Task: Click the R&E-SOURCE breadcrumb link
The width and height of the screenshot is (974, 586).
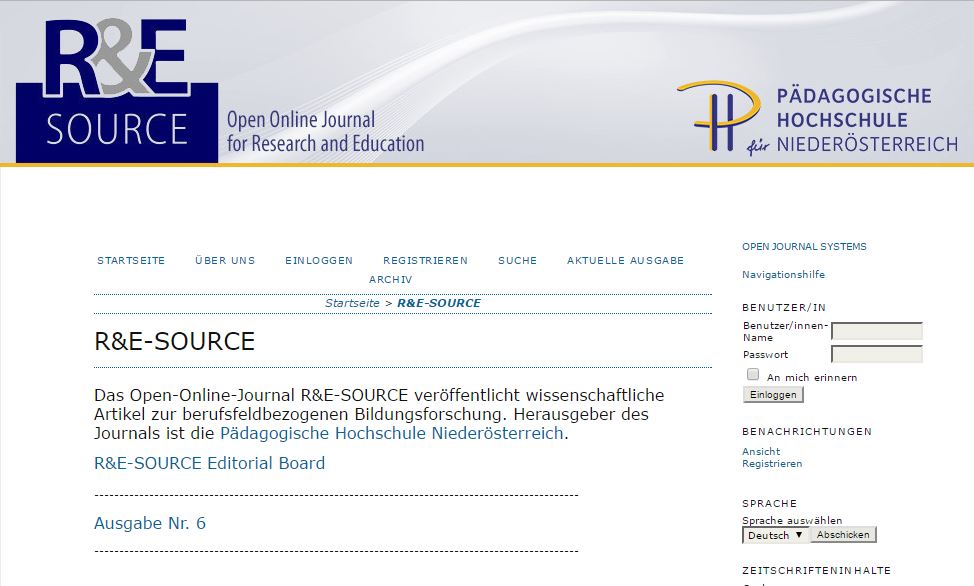Action: tap(439, 303)
